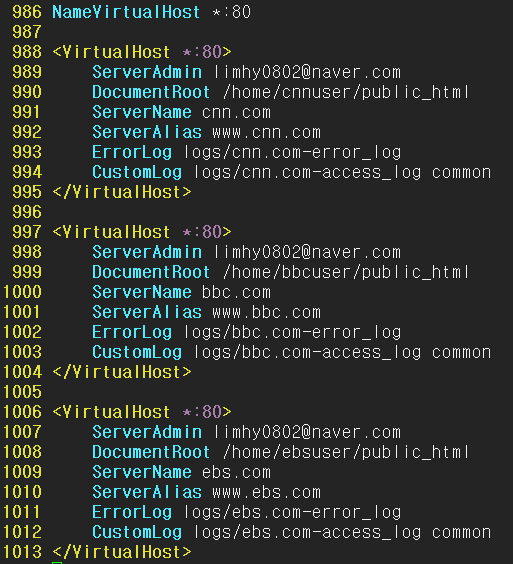
Task: Click ServerAlias keyword on line 1010
Action: tap(147, 492)
